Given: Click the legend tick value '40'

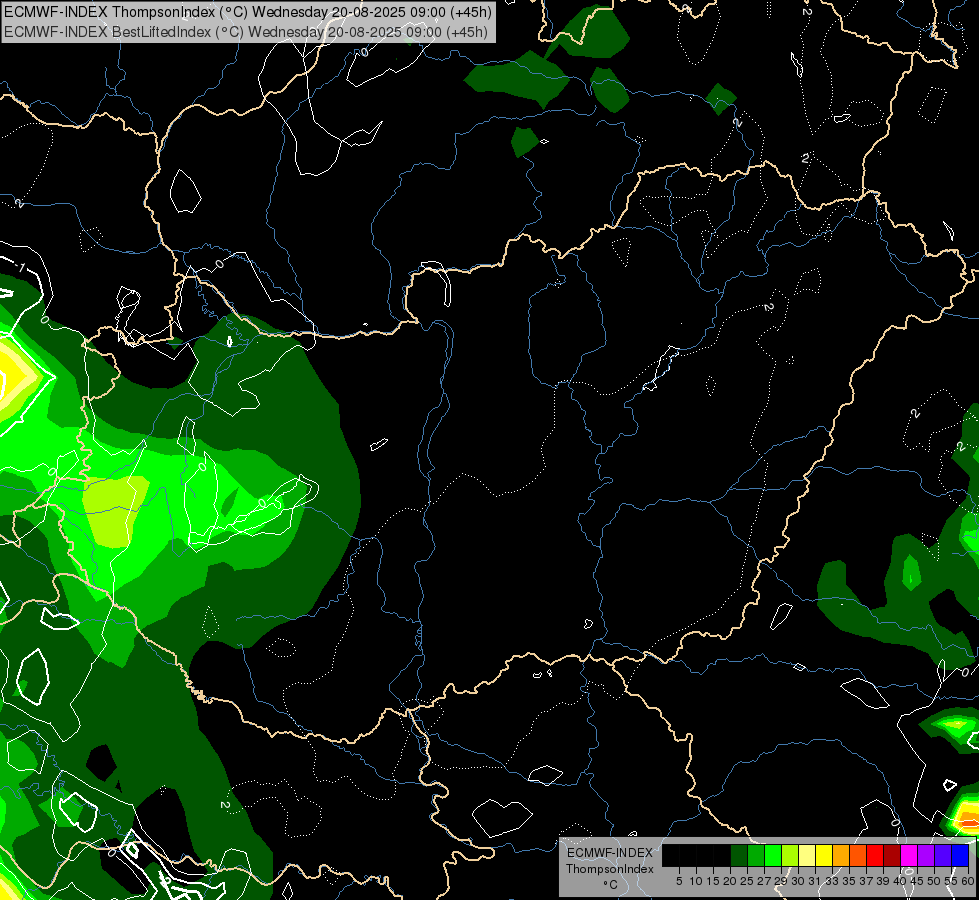Looking at the screenshot, I should 900,881.
